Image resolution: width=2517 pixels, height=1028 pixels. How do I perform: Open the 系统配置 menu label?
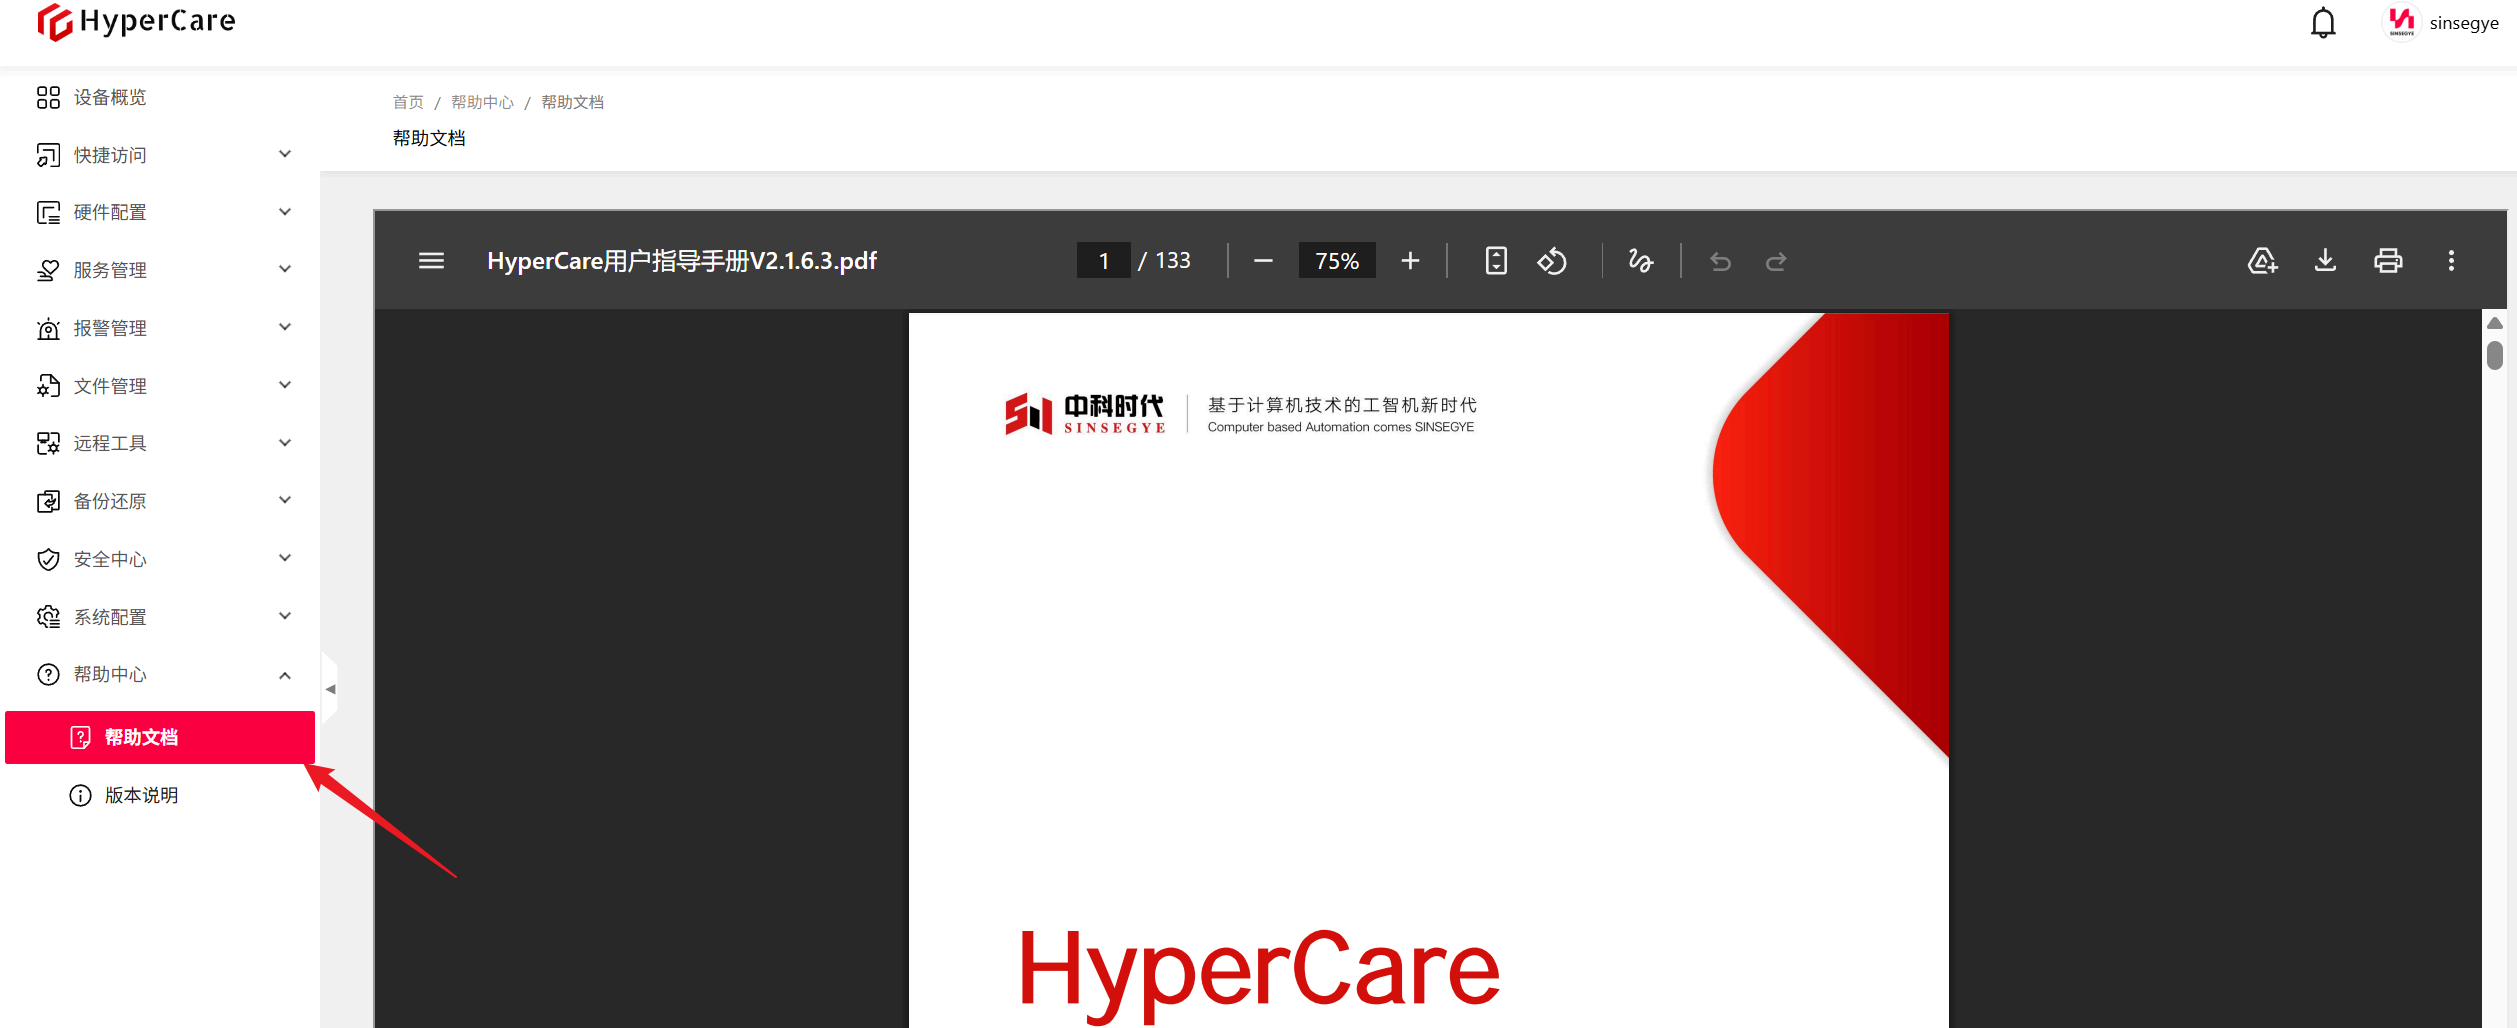110,617
